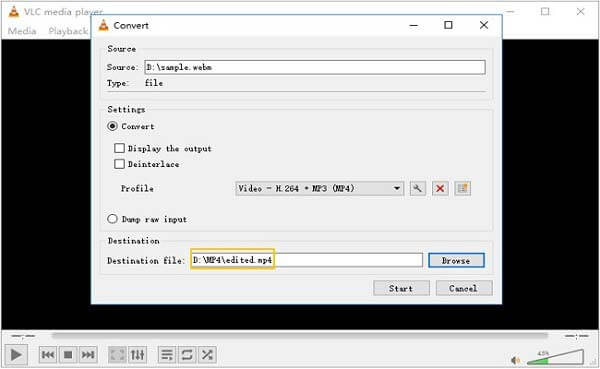
Task: Click the Play button in VLC
Action: point(16,355)
